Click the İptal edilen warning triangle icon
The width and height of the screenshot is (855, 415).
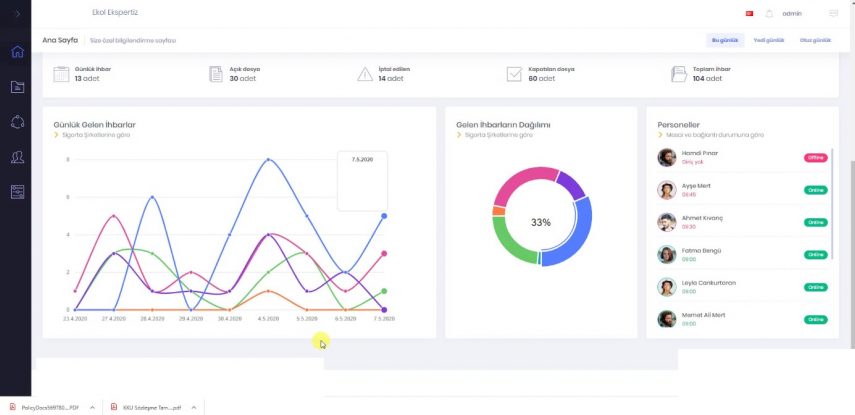click(365, 74)
